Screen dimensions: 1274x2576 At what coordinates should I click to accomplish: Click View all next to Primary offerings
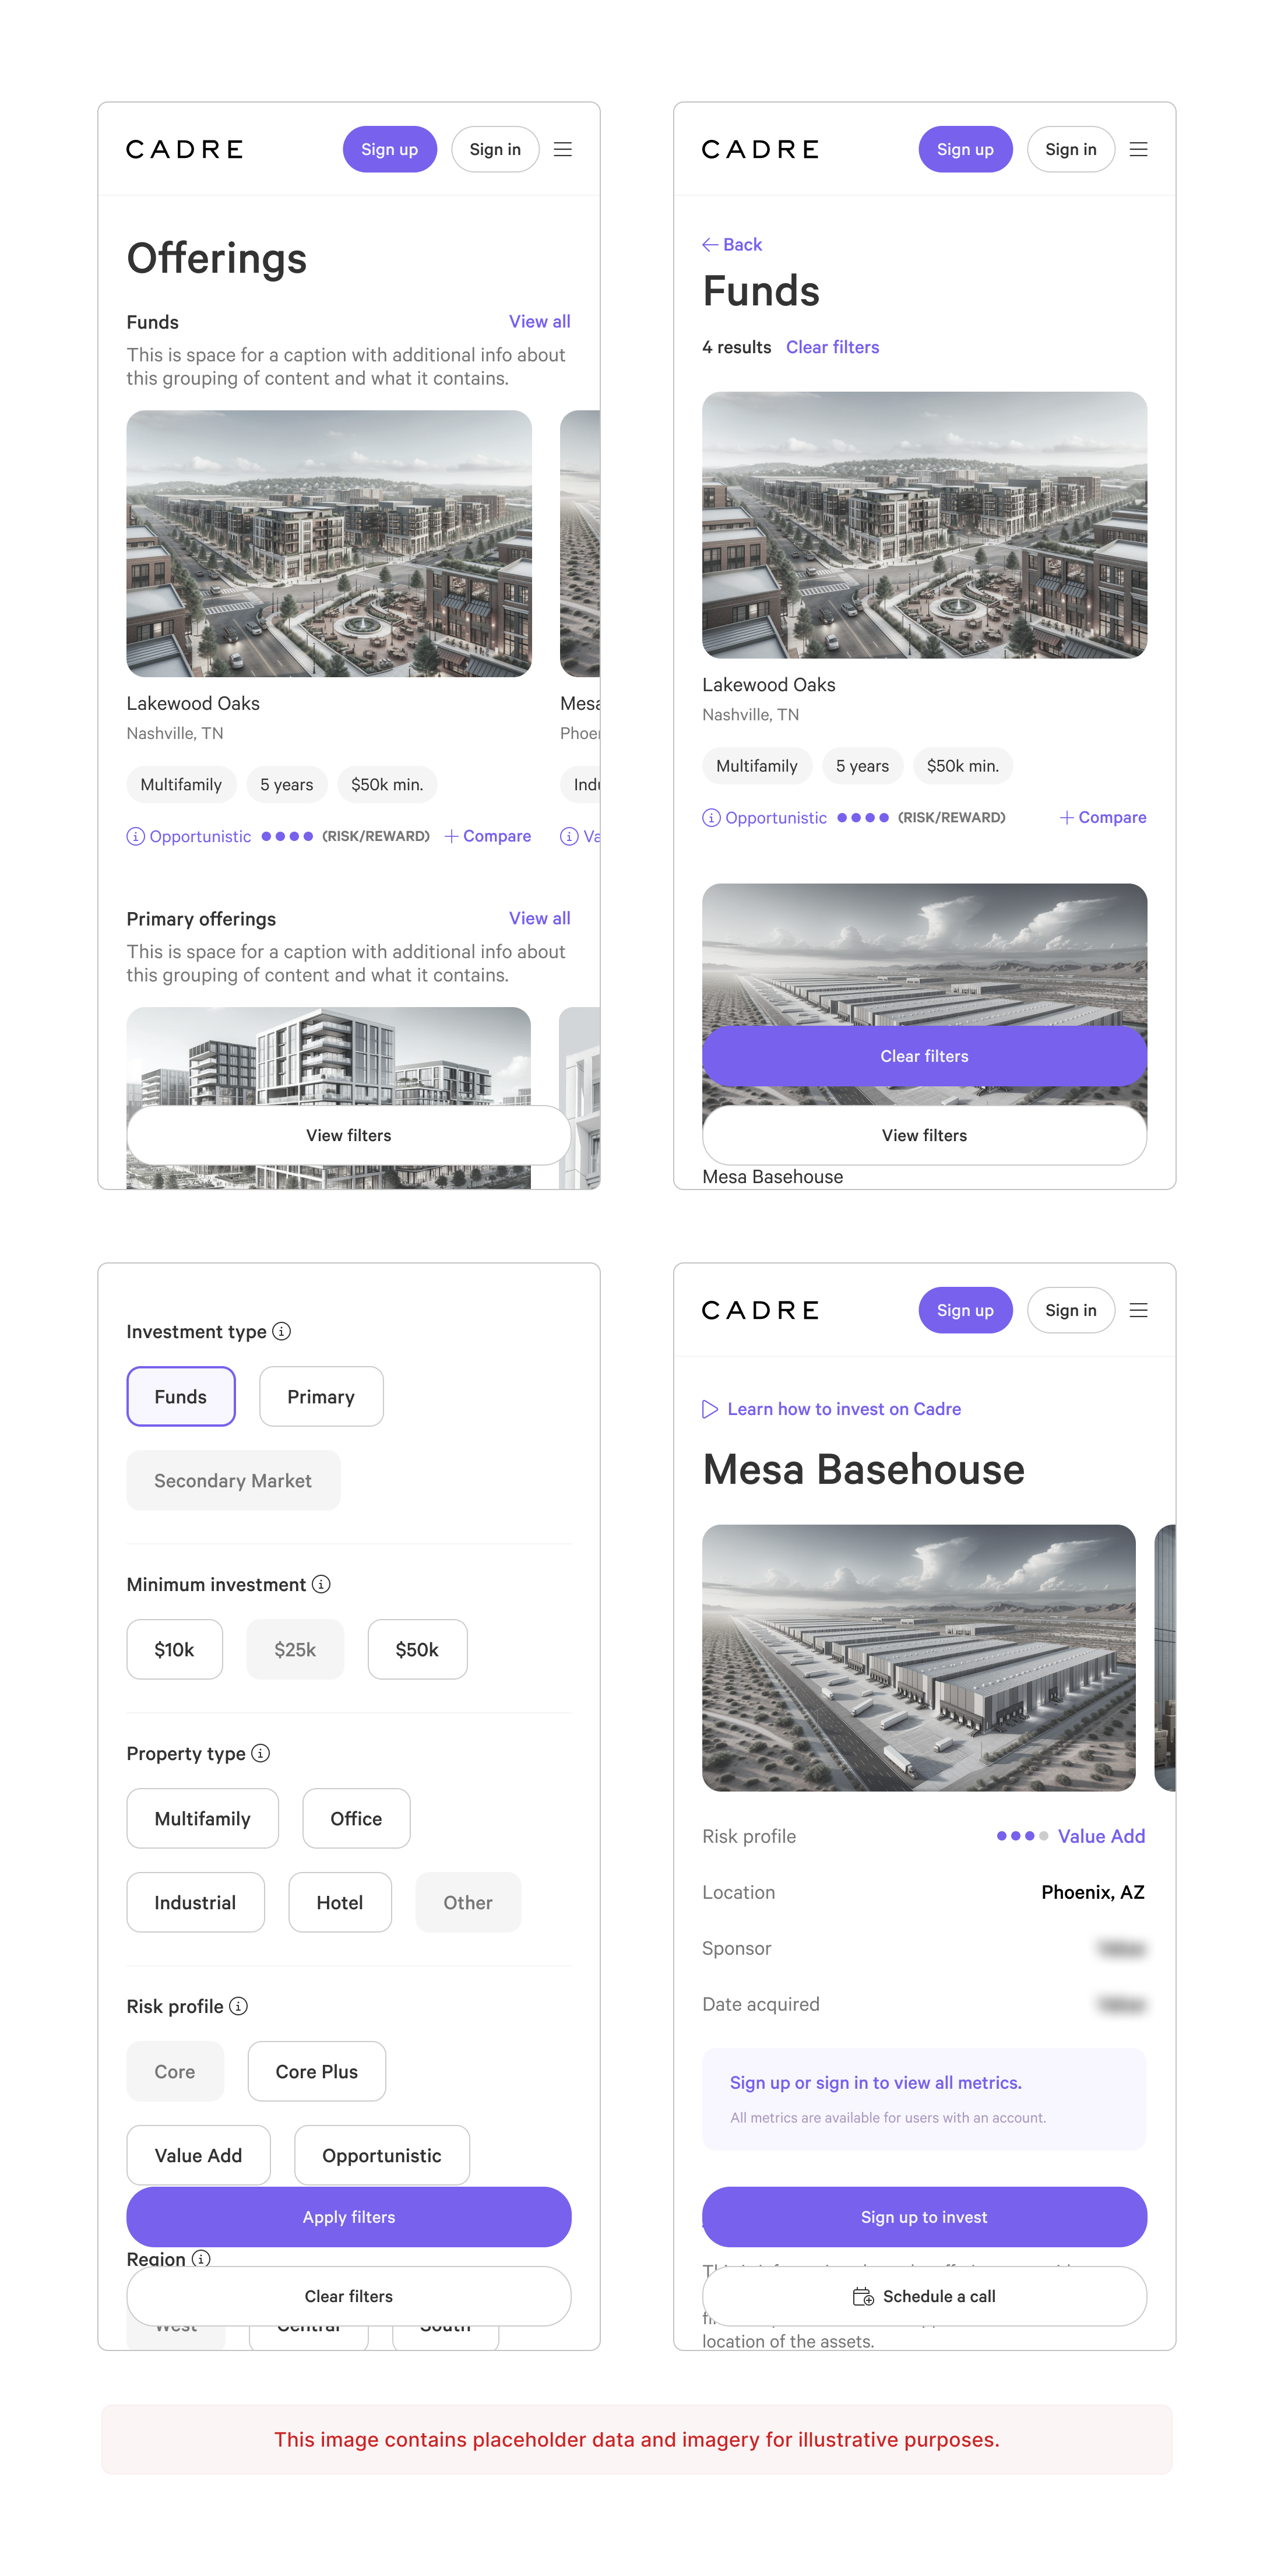click(539, 918)
